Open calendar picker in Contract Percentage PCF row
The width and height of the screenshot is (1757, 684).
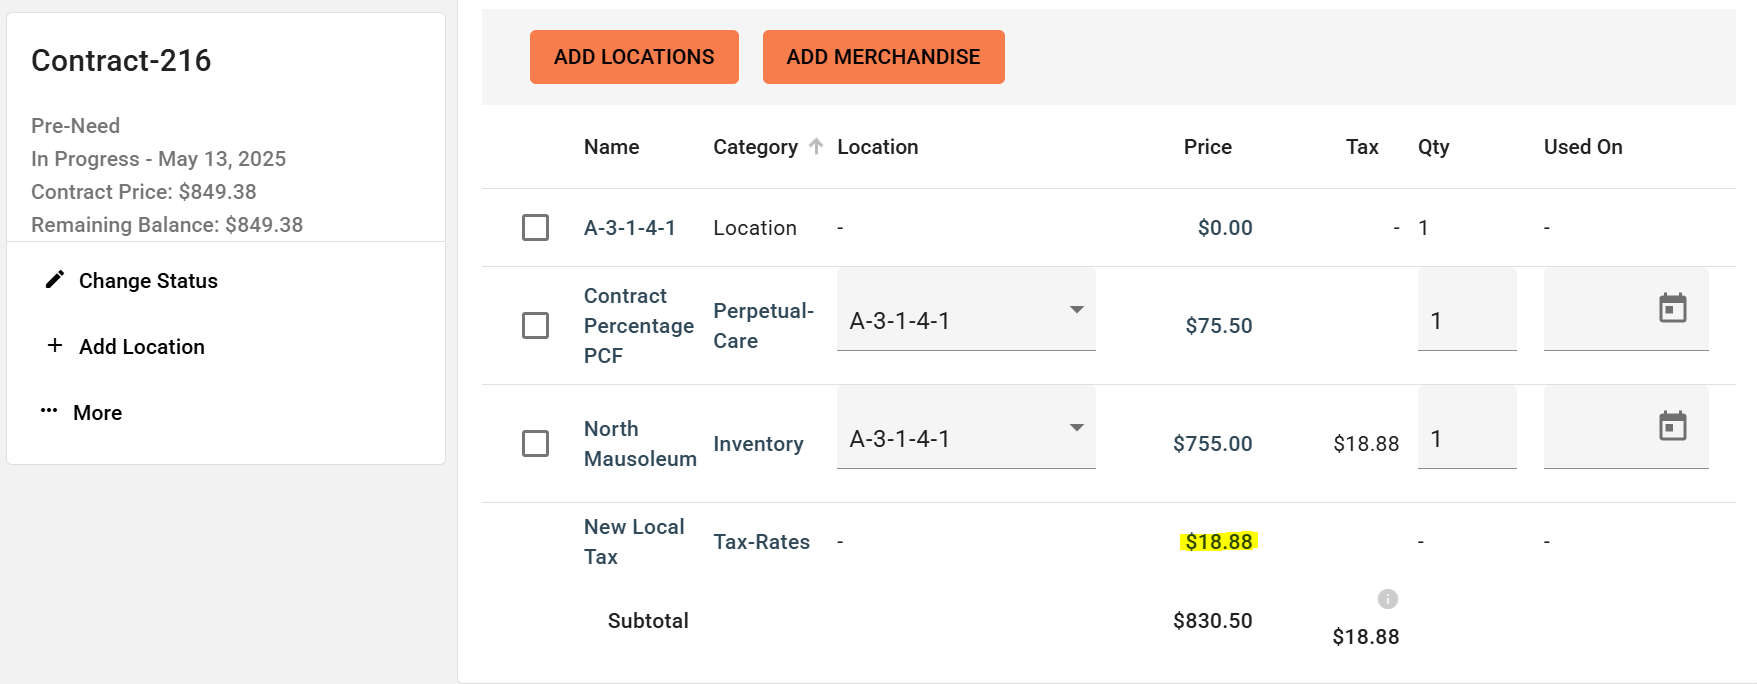pyautogui.click(x=1672, y=308)
